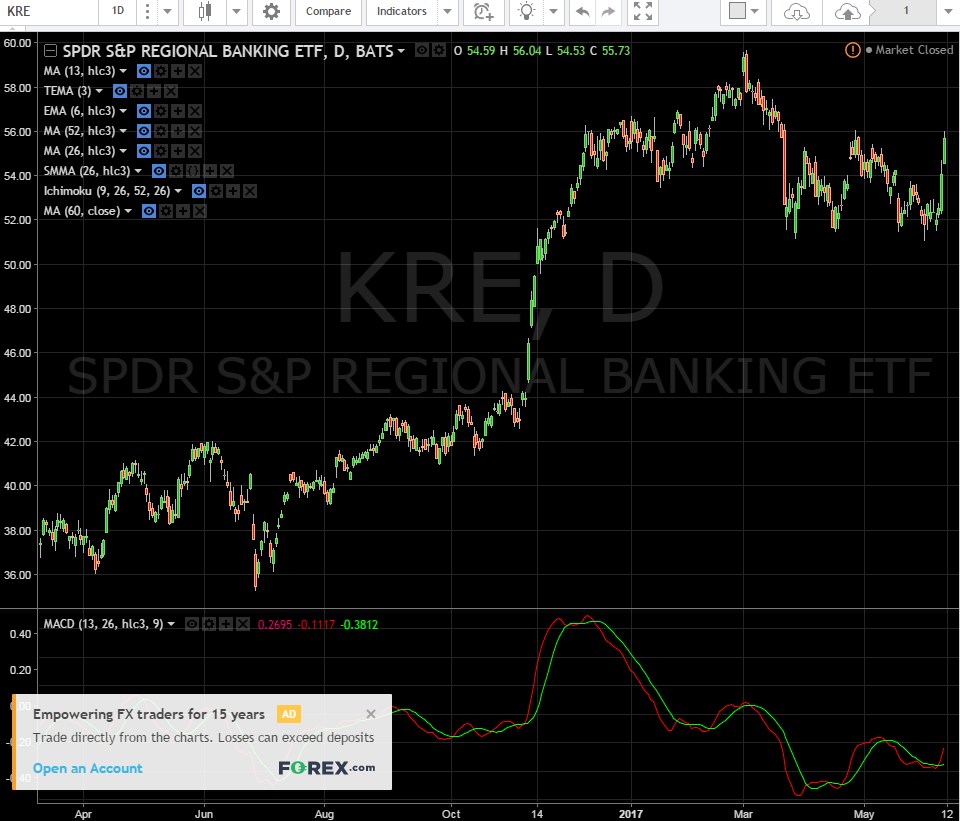Remove the TEMA (3) indicator
This screenshot has height=821, width=960.
[x=171, y=91]
